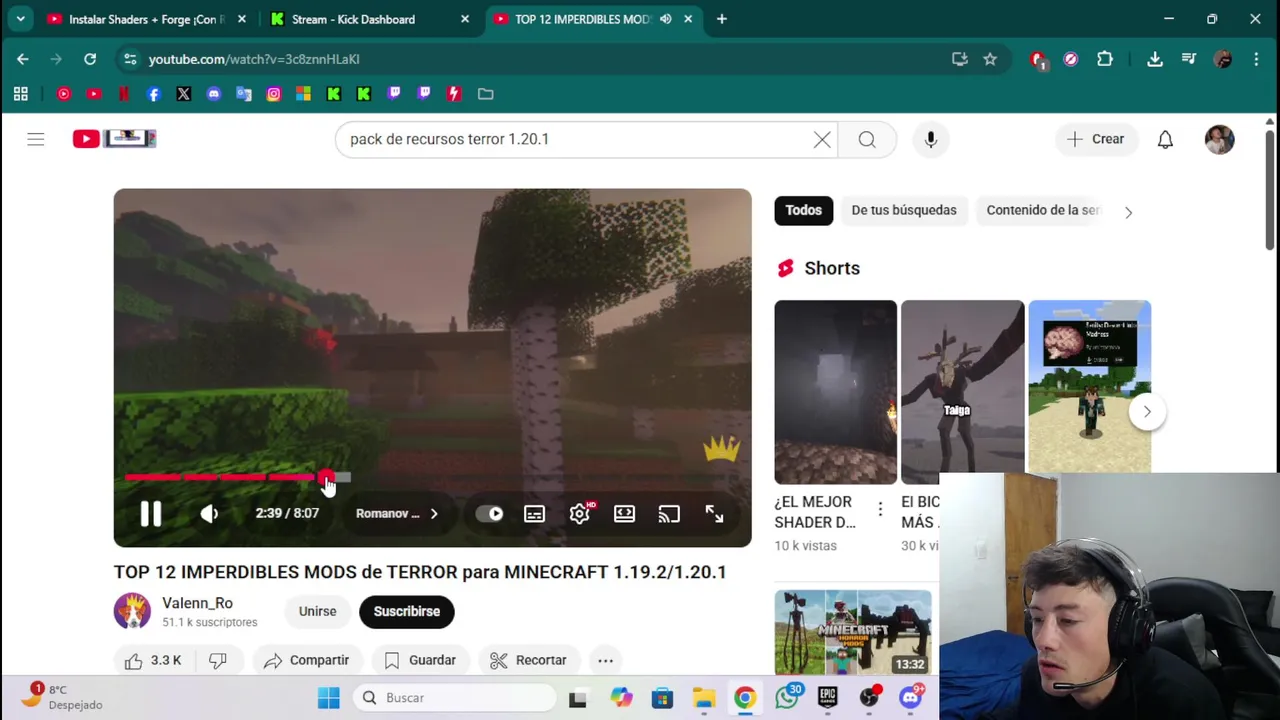
Task: Select the De tus búsquedas chip
Action: [x=904, y=210]
